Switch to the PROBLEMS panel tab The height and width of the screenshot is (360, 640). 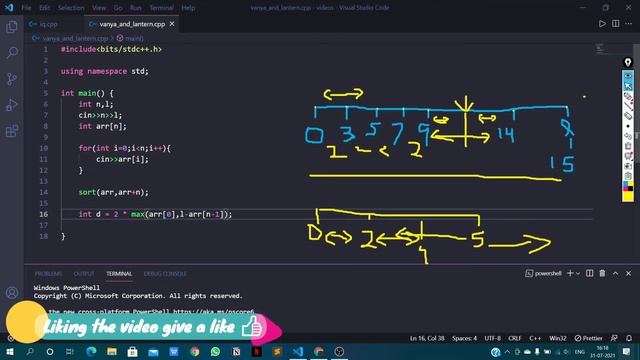point(48,273)
